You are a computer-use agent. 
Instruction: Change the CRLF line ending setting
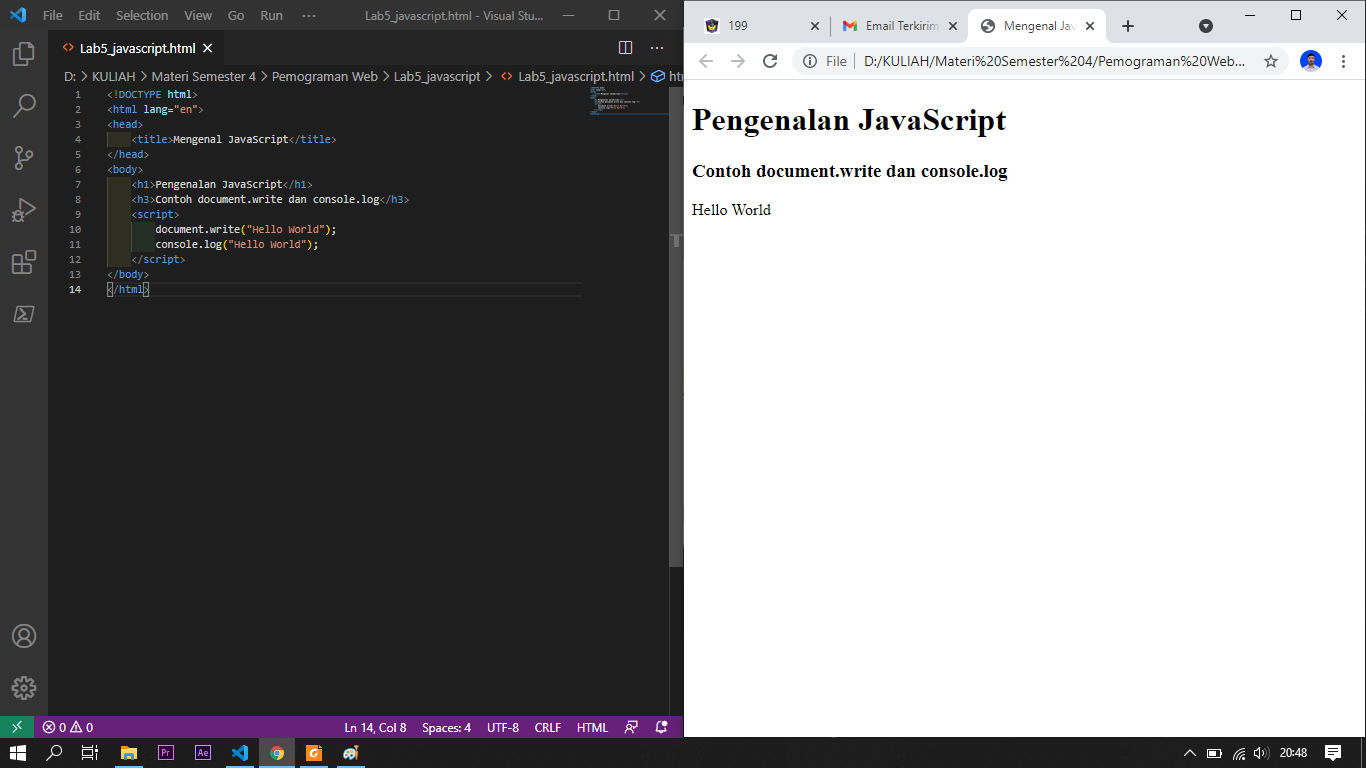point(546,727)
